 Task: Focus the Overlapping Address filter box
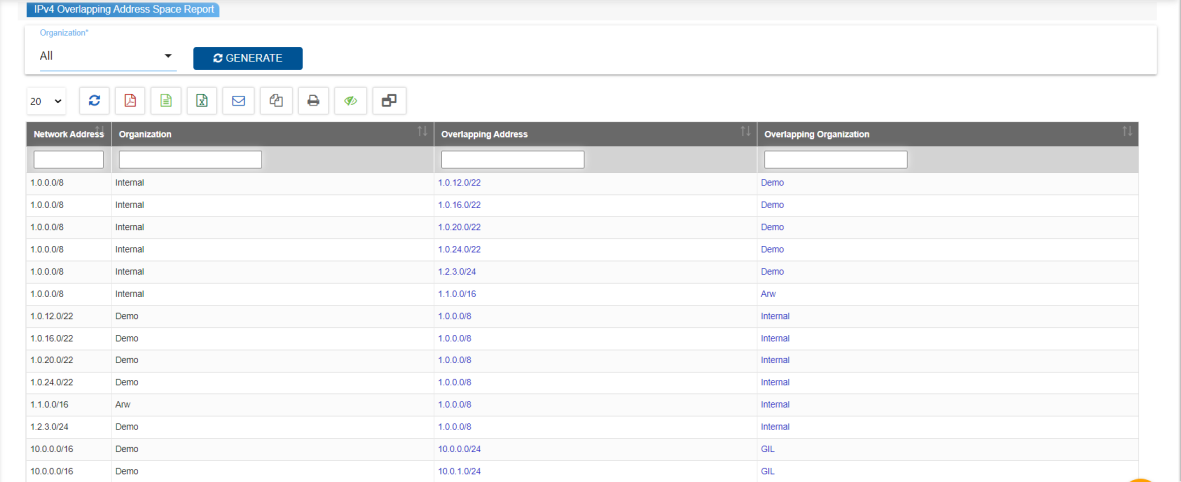click(x=513, y=160)
